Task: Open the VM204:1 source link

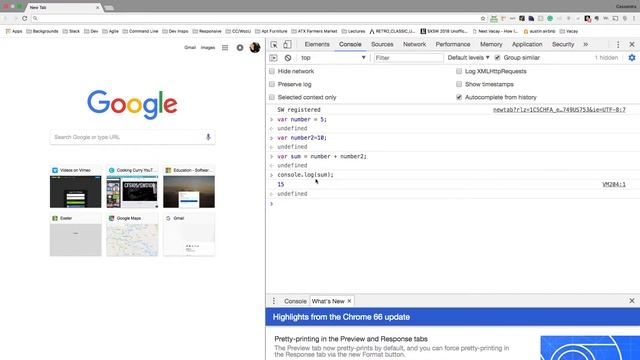Action: [614, 184]
